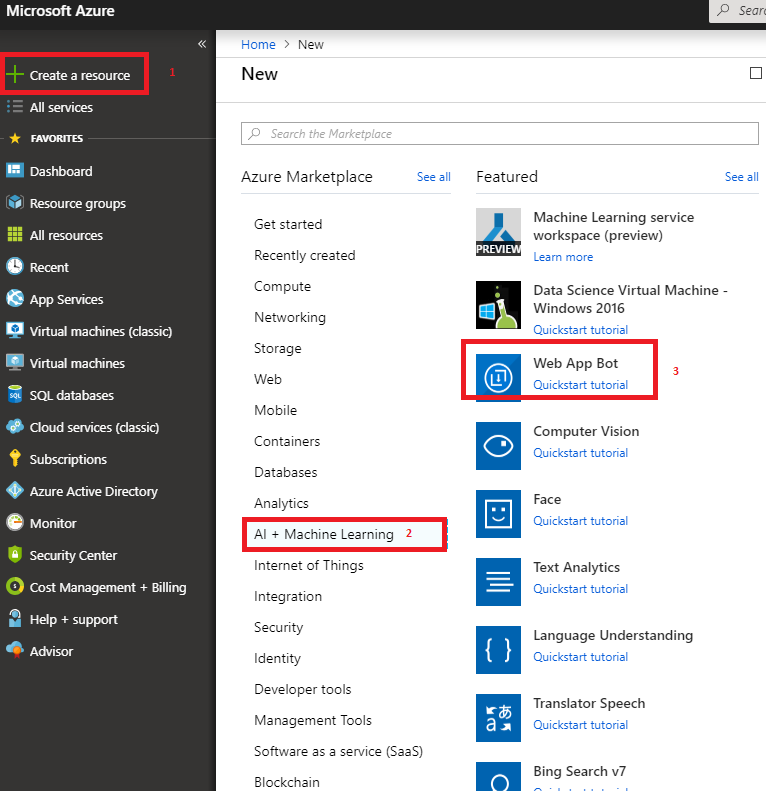The width and height of the screenshot is (766, 791).
Task: Open the Translator Speech icon
Action: [x=498, y=718]
